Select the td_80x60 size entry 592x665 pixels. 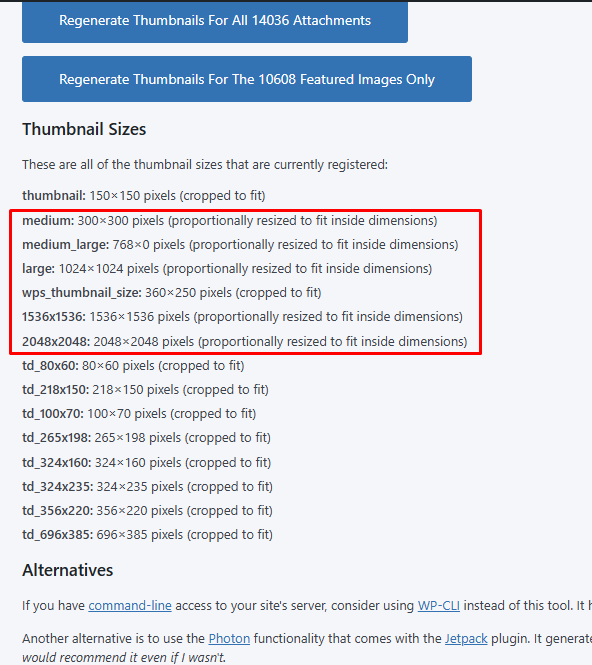133,366
